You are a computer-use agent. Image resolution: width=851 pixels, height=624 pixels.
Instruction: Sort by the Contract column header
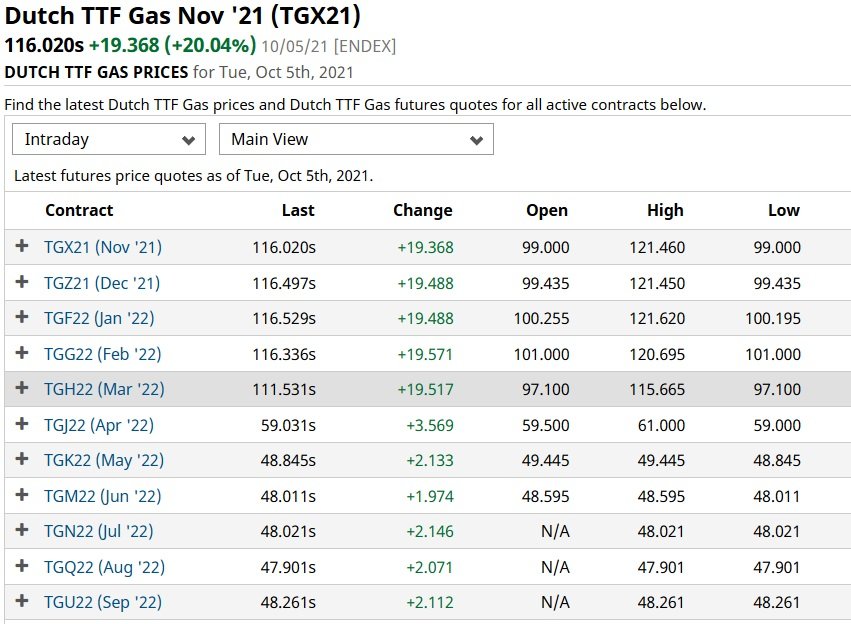(x=79, y=211)
